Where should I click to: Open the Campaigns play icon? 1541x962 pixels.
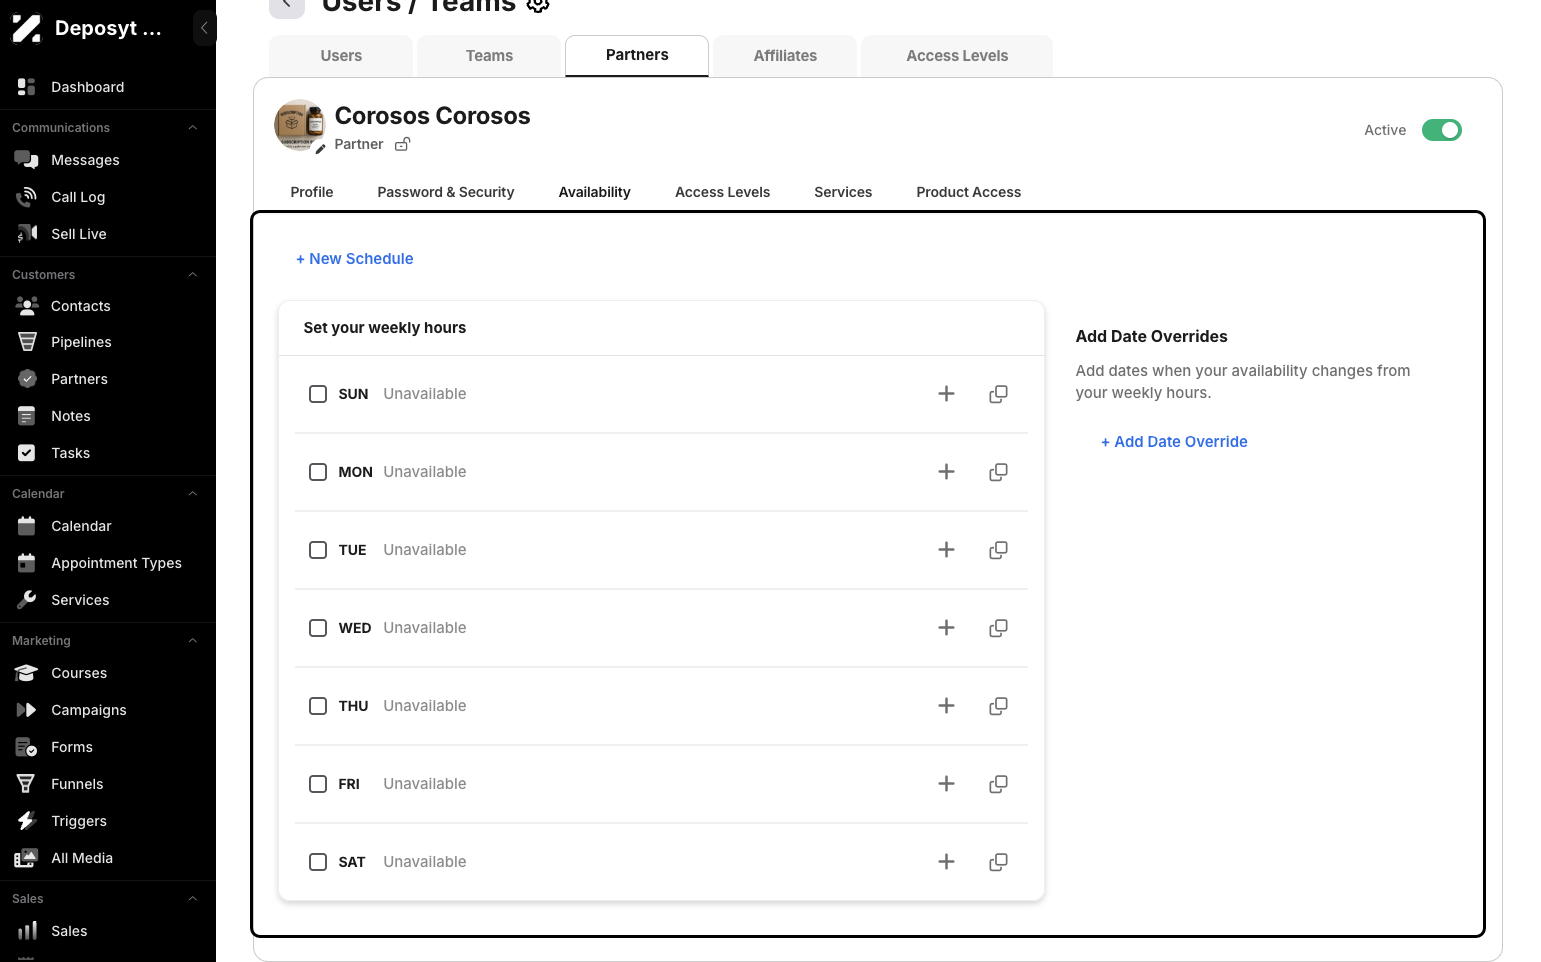[27, 710]
